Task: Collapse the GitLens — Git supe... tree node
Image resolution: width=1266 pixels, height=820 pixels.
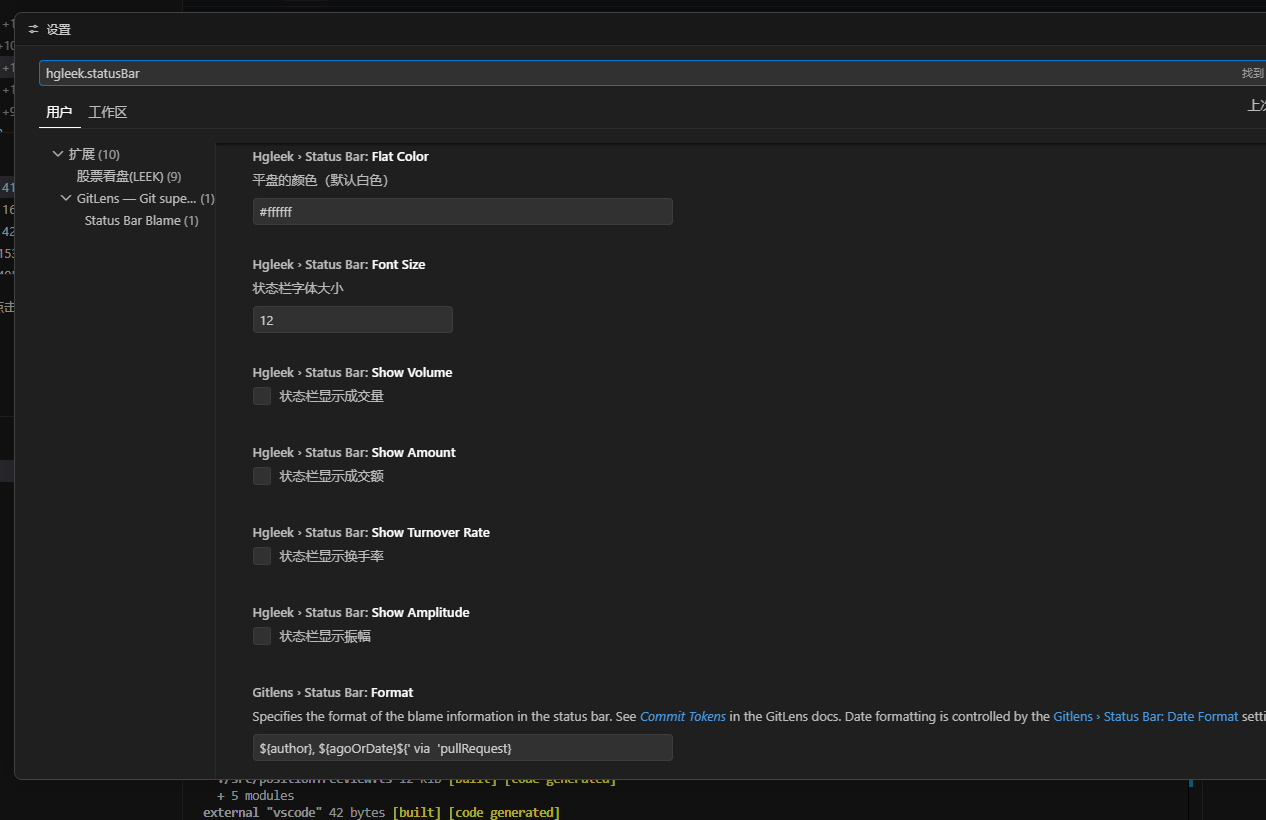Action: [x=66, y=198]
